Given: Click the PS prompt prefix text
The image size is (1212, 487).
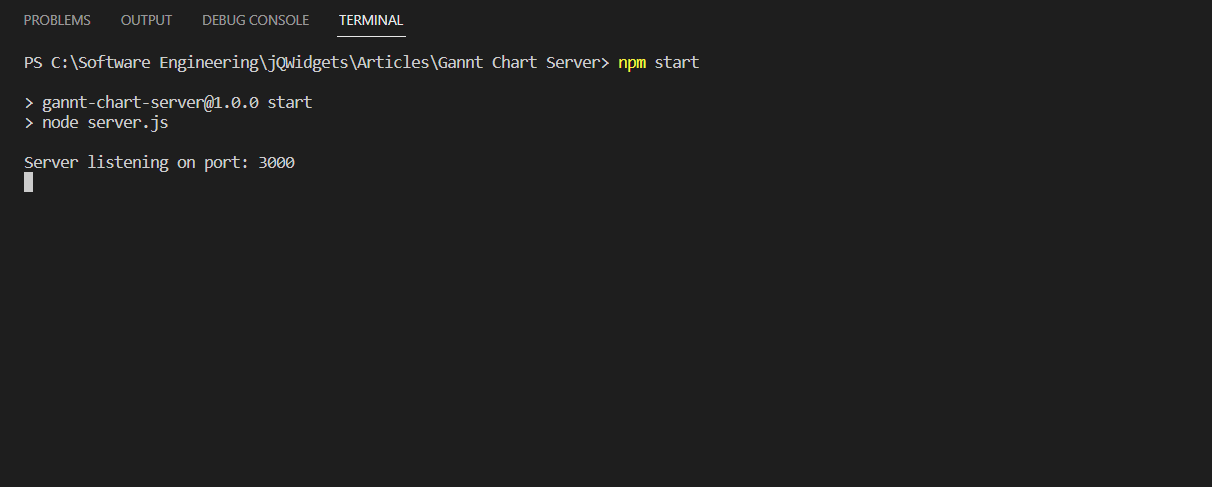Looking at the screenshot, I should click(x=33, y=62).
